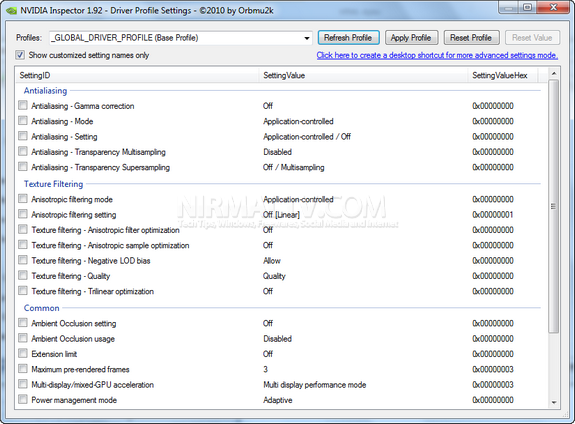The image size is (575, 424).
Task: Click the Apply Profile button
Action: click(x=411, y=38)
